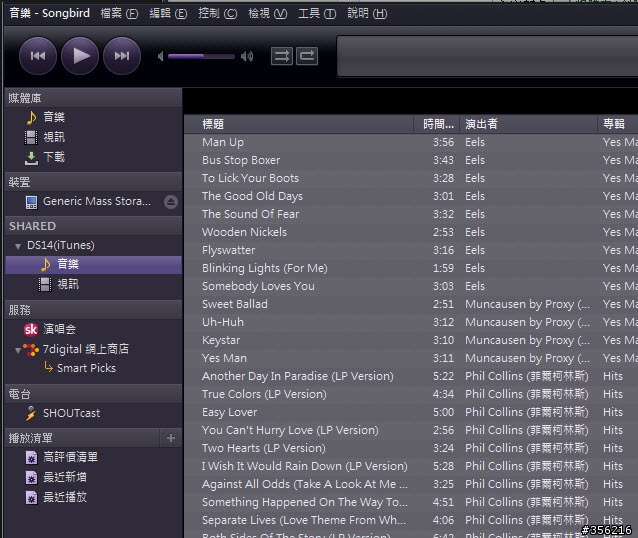This screenshot has width=638, height=538.
Task: Open the 工具 (T) menu
Action: (317, 13)
